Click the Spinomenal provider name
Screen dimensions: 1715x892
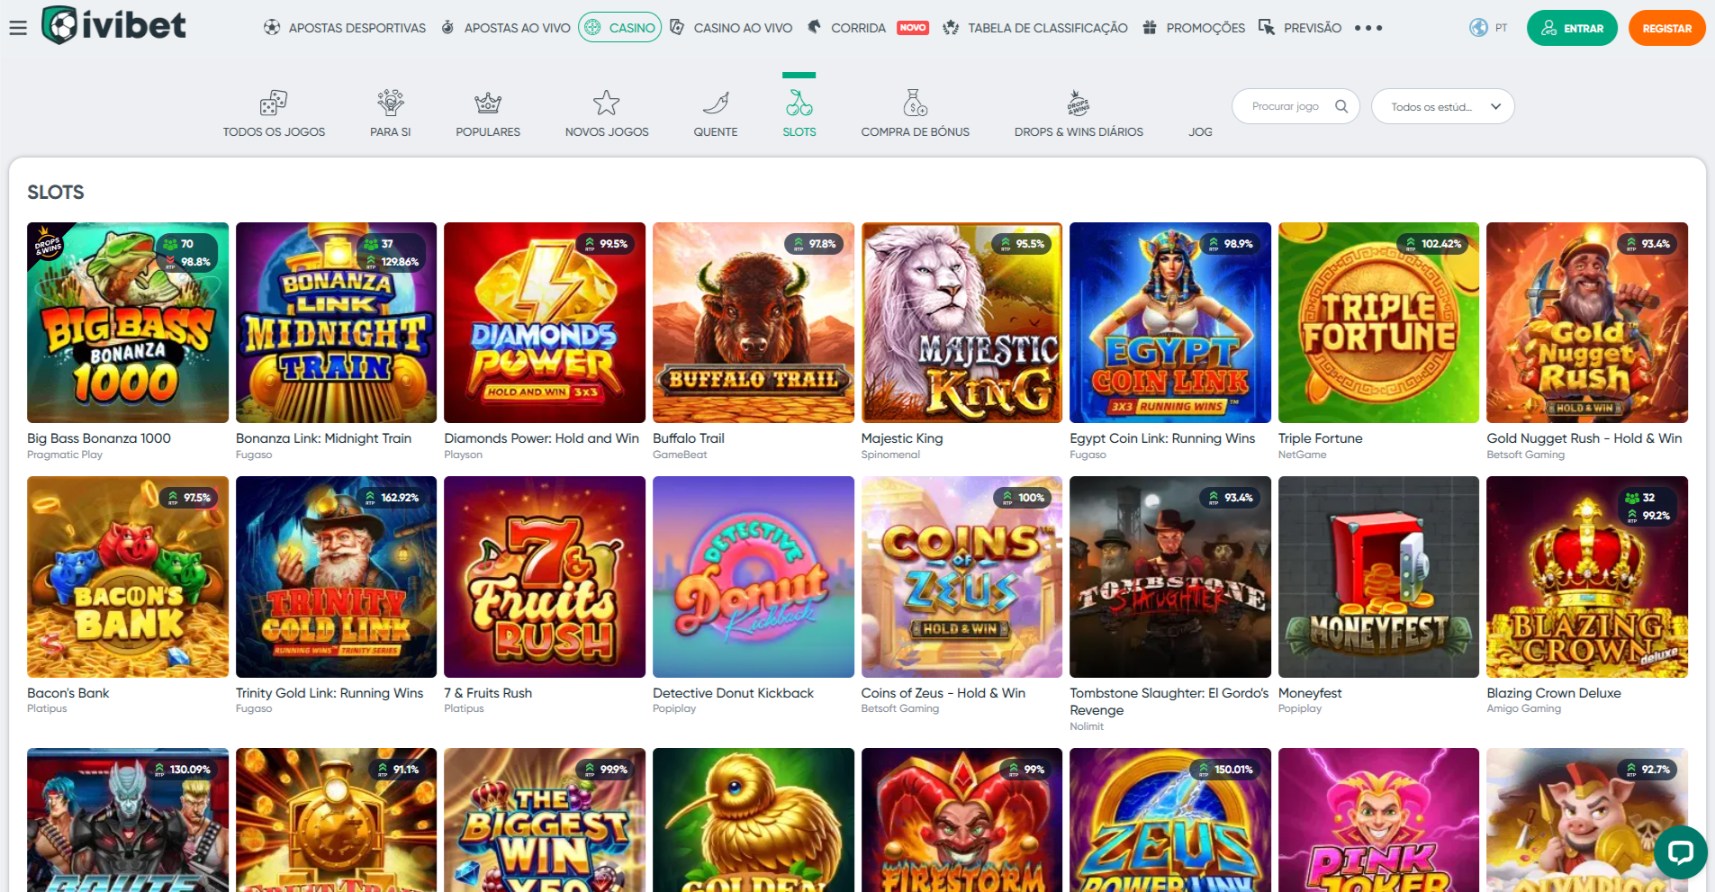pyautogui.click(x=890, y=455)
